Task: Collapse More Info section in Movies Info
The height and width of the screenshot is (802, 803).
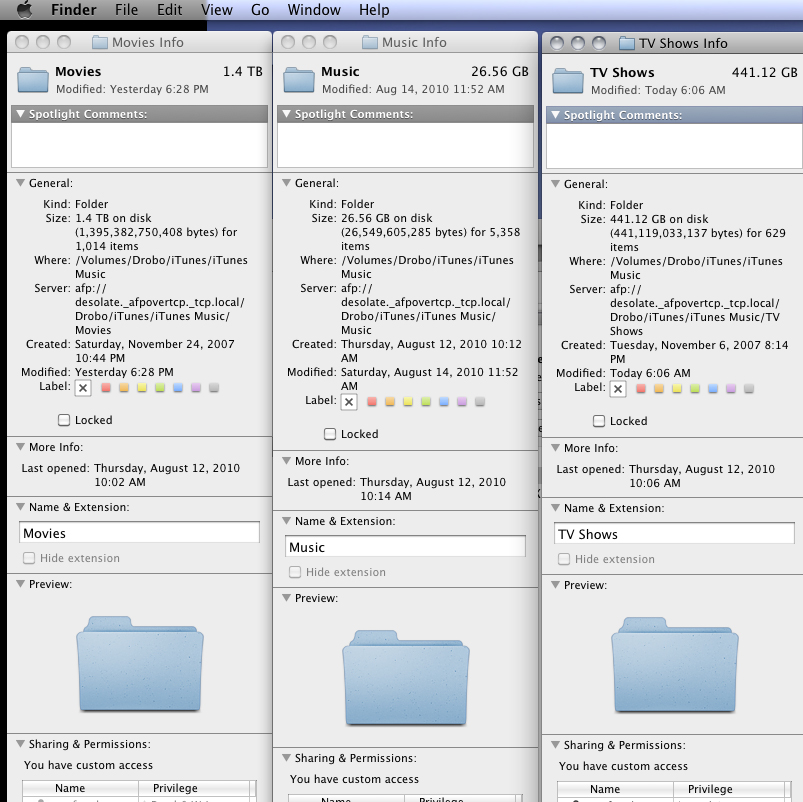Action: pyautogui.click(x=20, y=447)
